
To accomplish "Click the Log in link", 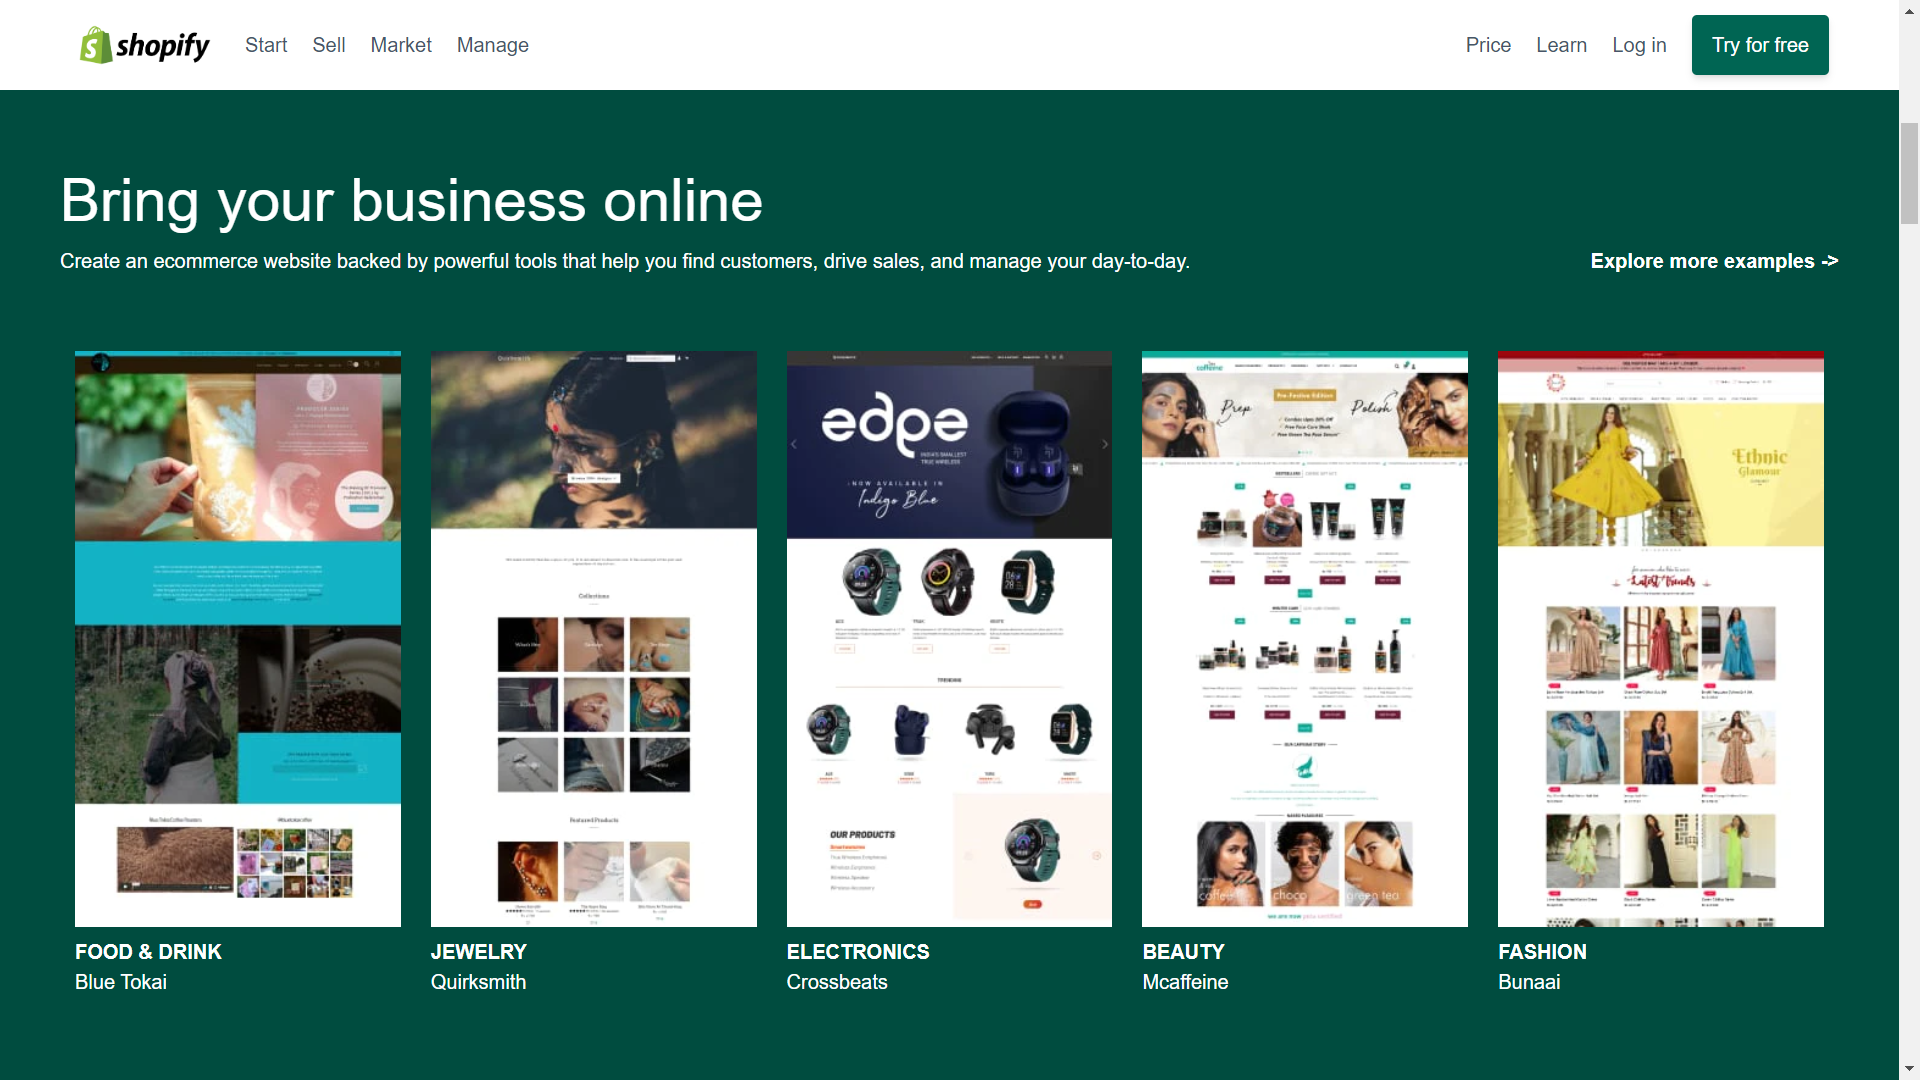I will [1639, 45].
